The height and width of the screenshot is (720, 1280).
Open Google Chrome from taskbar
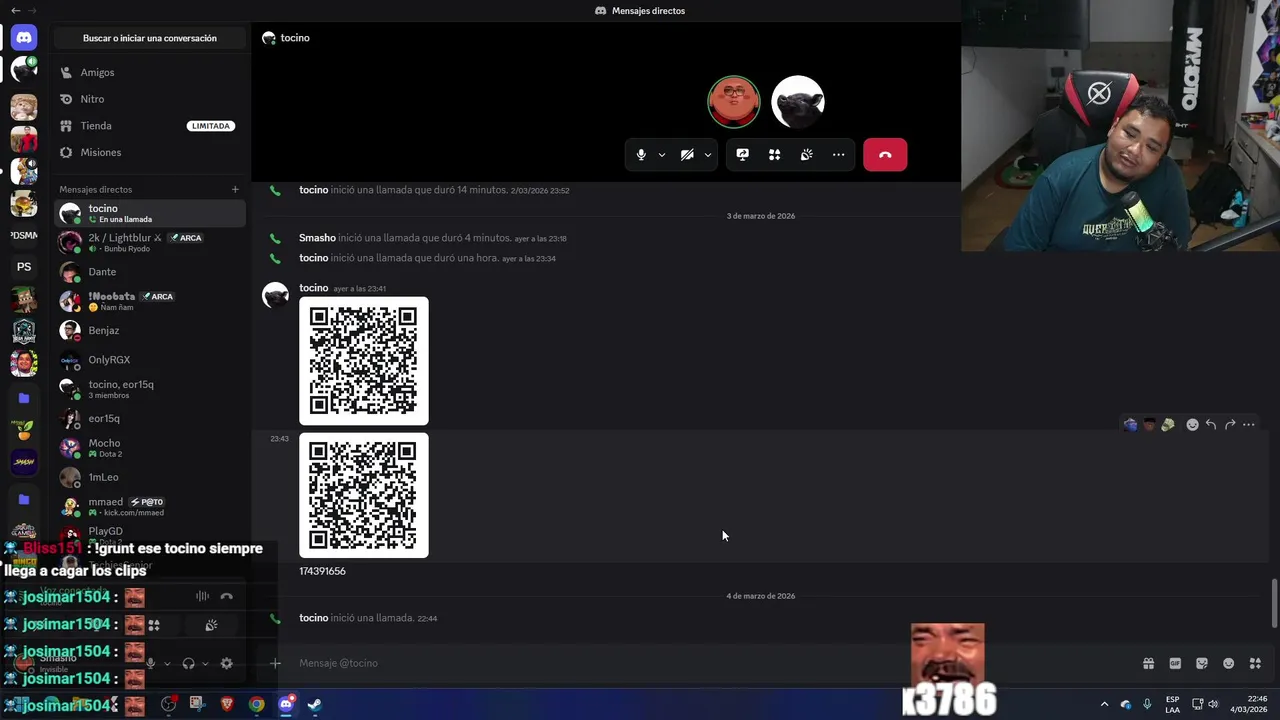tap(257, 704)
